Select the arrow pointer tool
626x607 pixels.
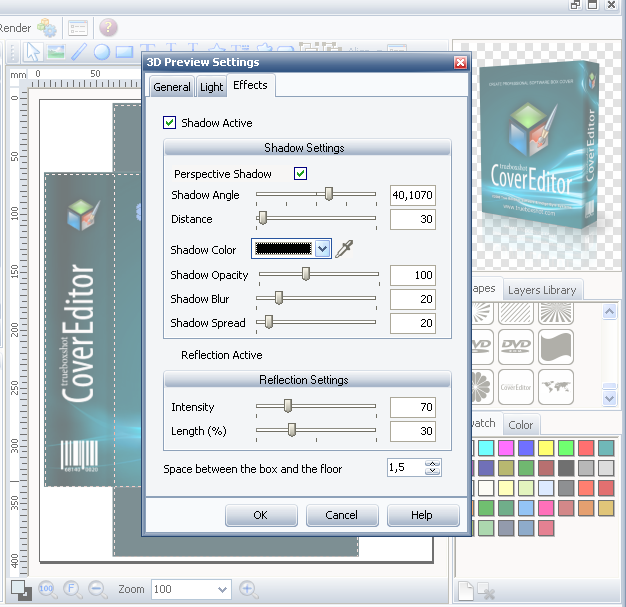point(32,52)
